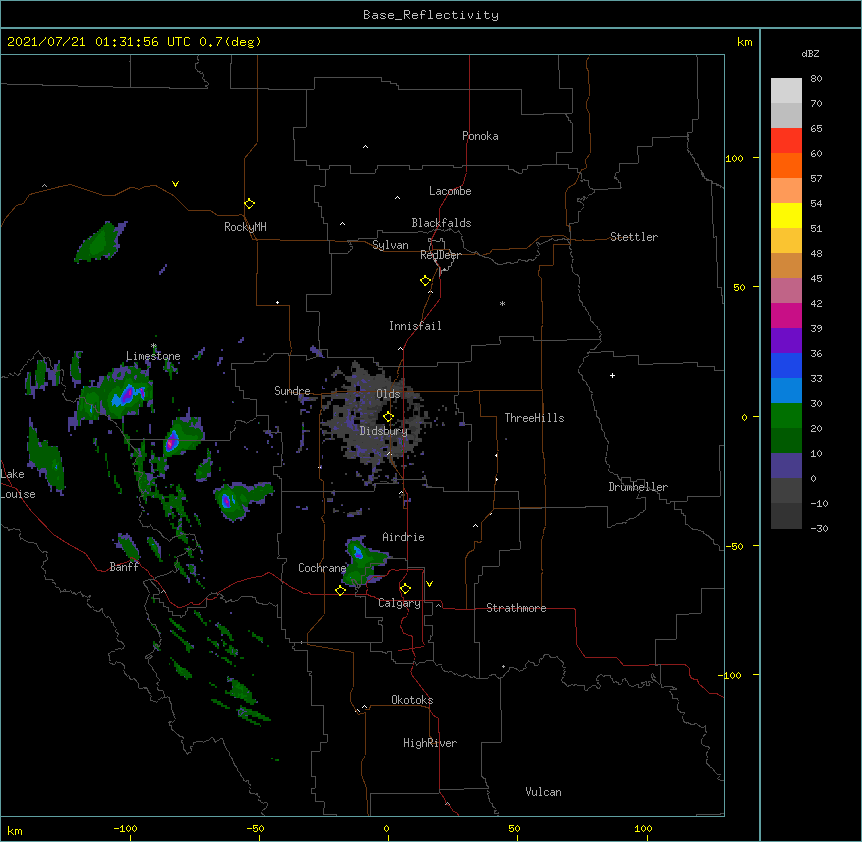Click the green echo west of RockyMH

pos(101,241)
